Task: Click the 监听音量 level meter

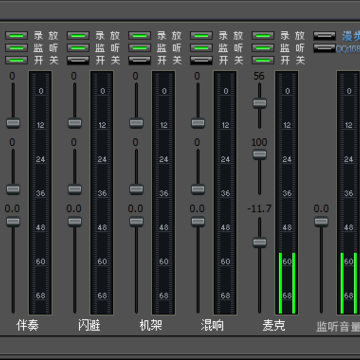Action: click(x=348, y=193)
